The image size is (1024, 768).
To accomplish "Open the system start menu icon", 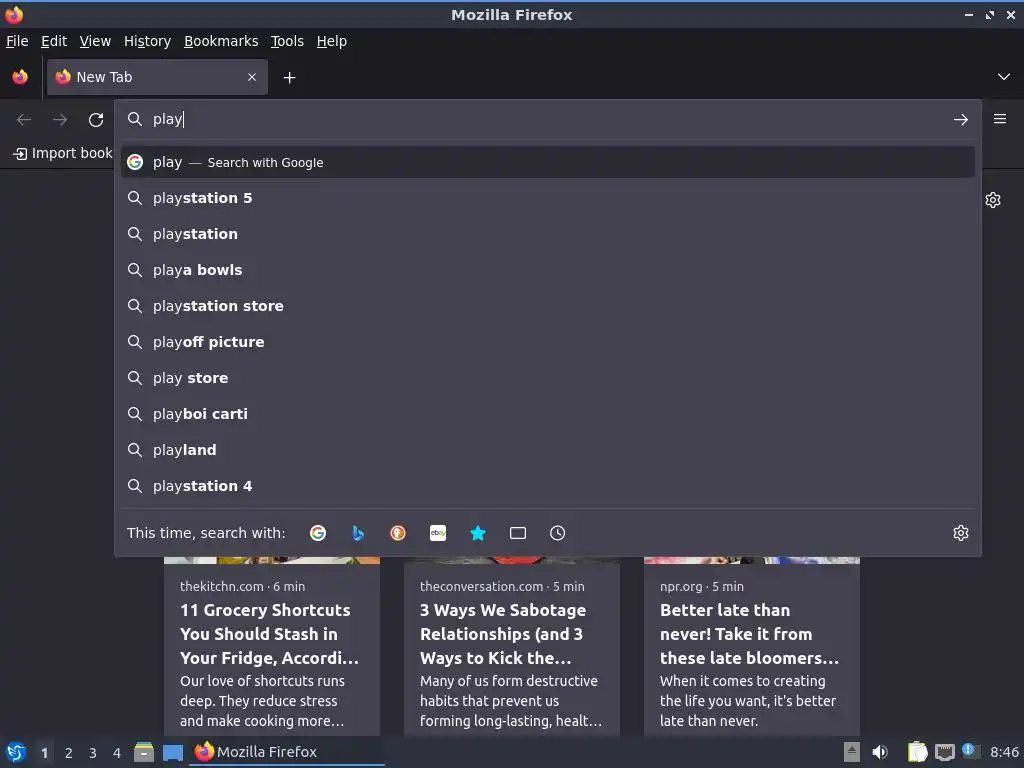I will (x=16, y=752).
